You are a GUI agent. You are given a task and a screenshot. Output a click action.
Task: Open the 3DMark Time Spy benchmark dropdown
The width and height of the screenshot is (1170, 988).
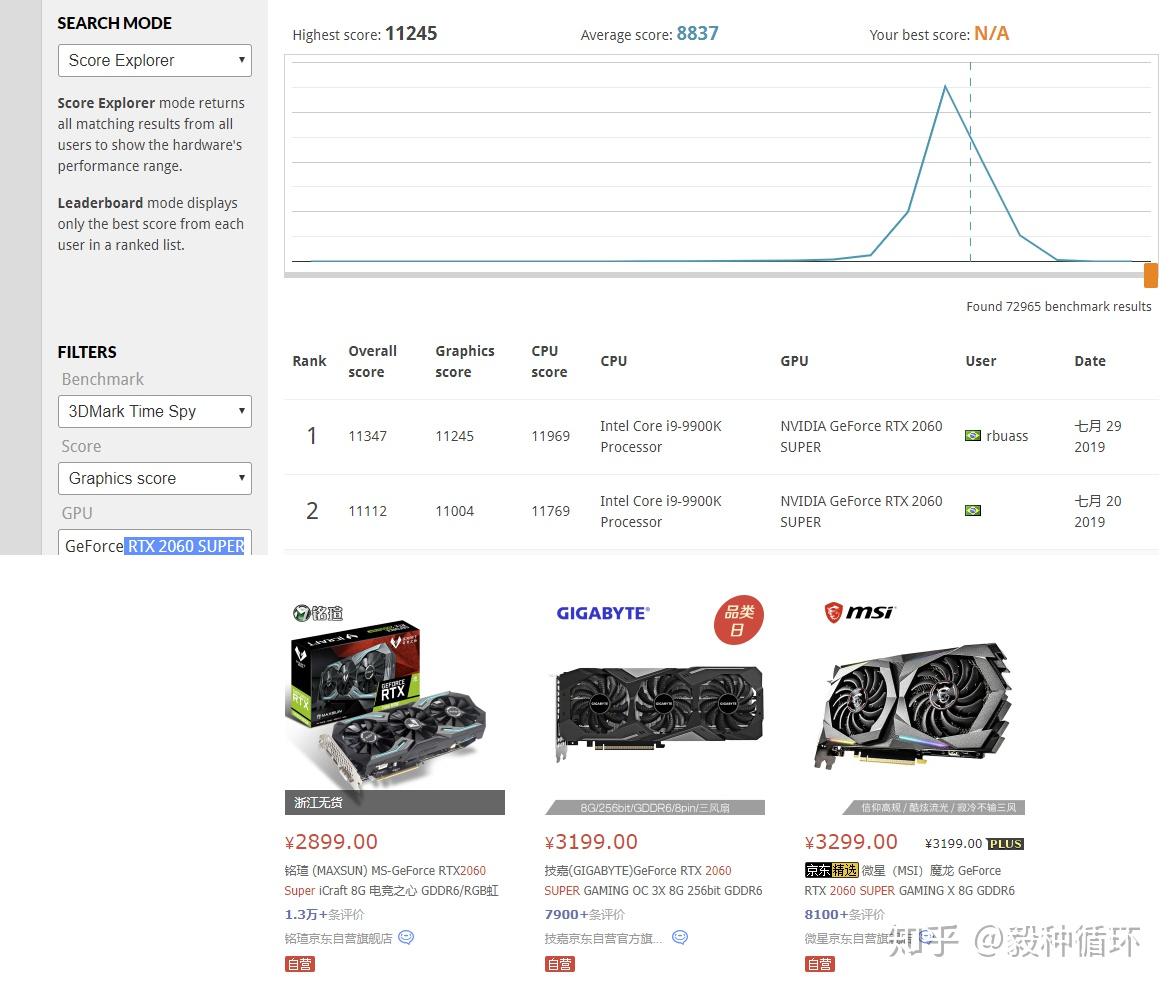154,411
